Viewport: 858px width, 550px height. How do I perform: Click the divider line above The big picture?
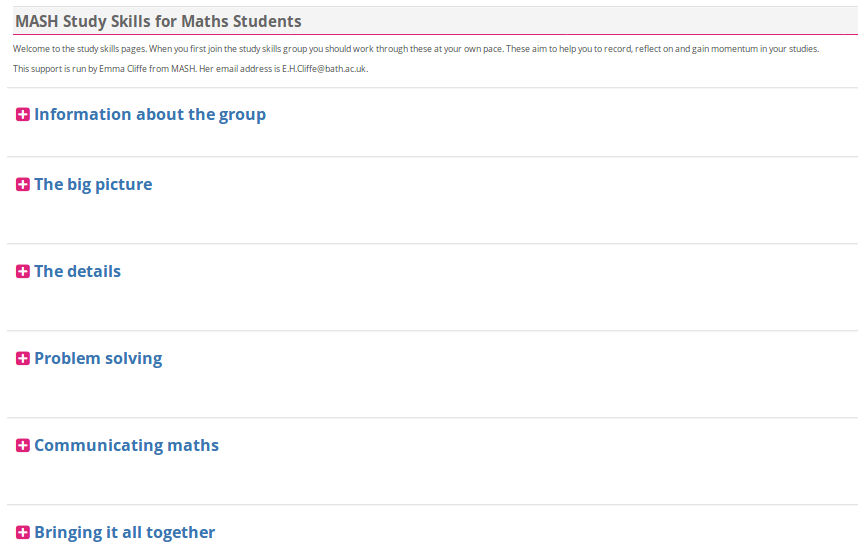click(x=432, y=157)
